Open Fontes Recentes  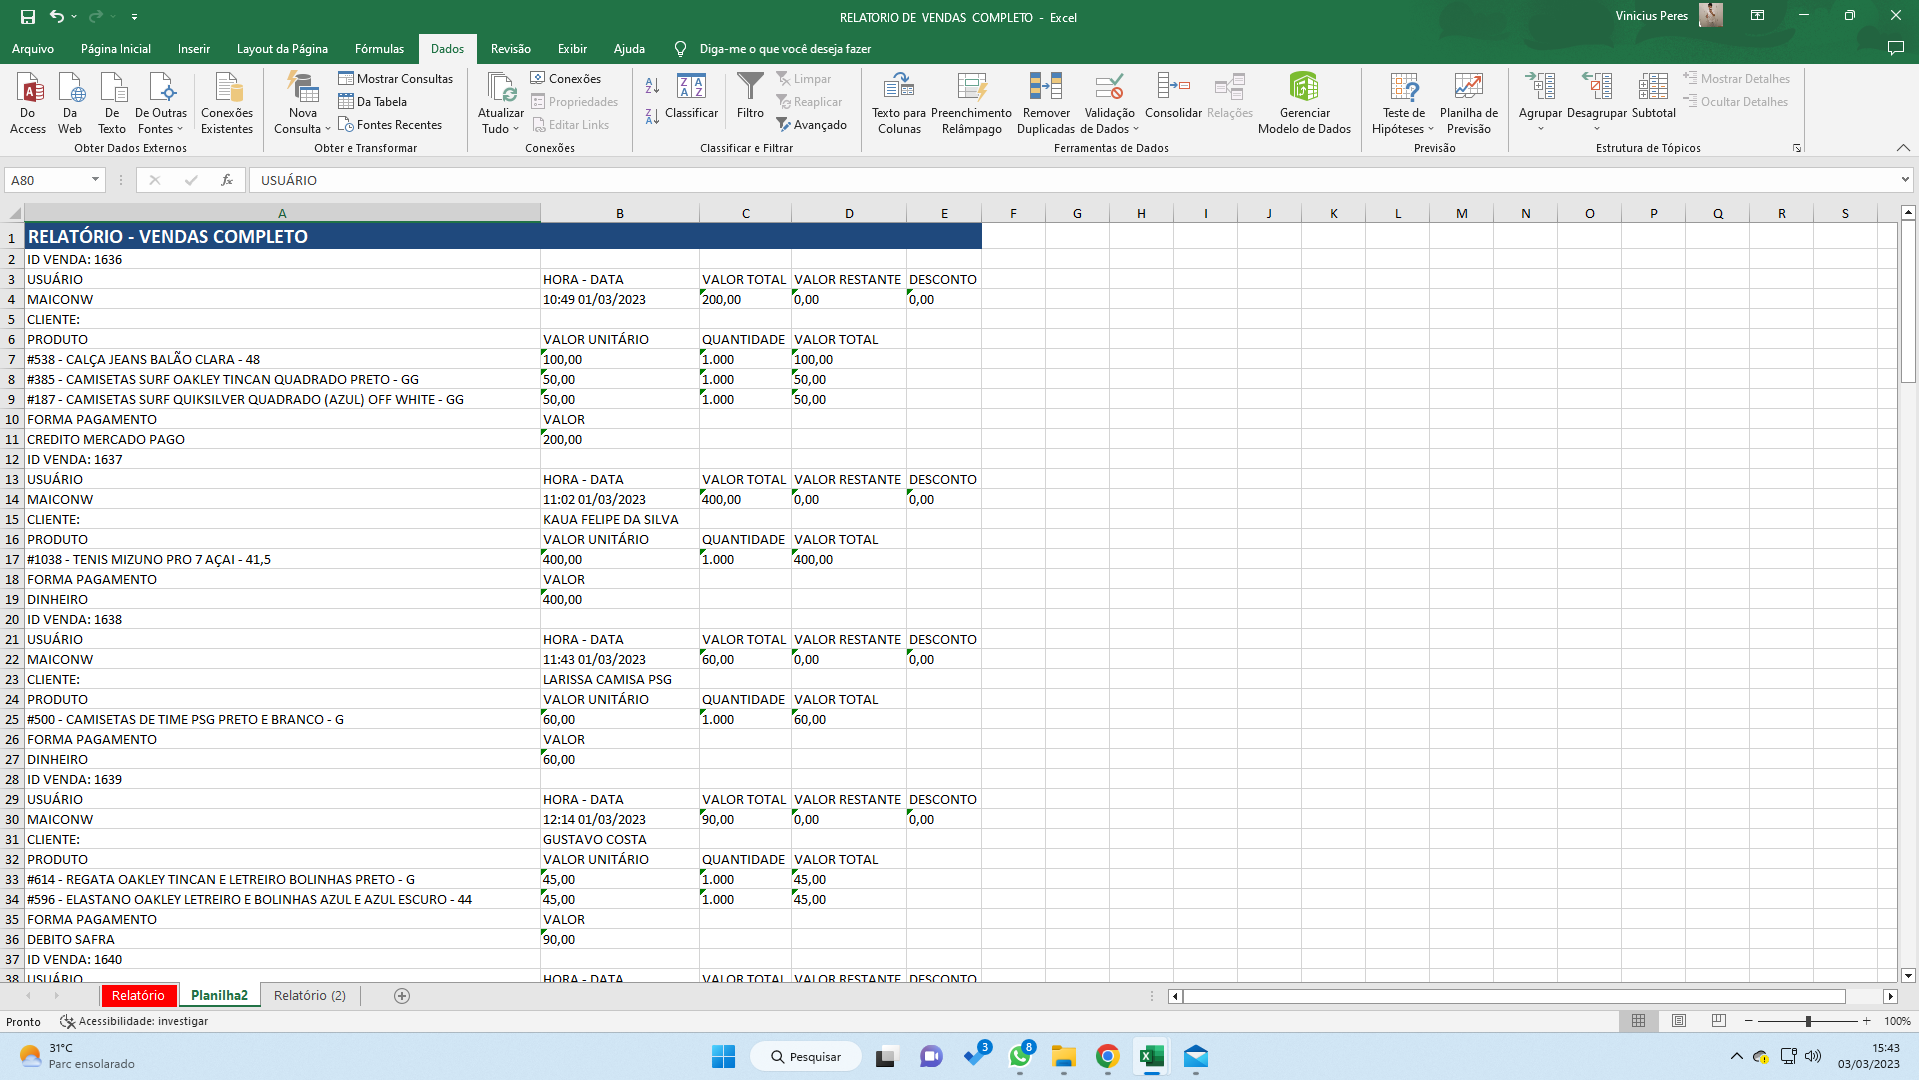(390, 124)
